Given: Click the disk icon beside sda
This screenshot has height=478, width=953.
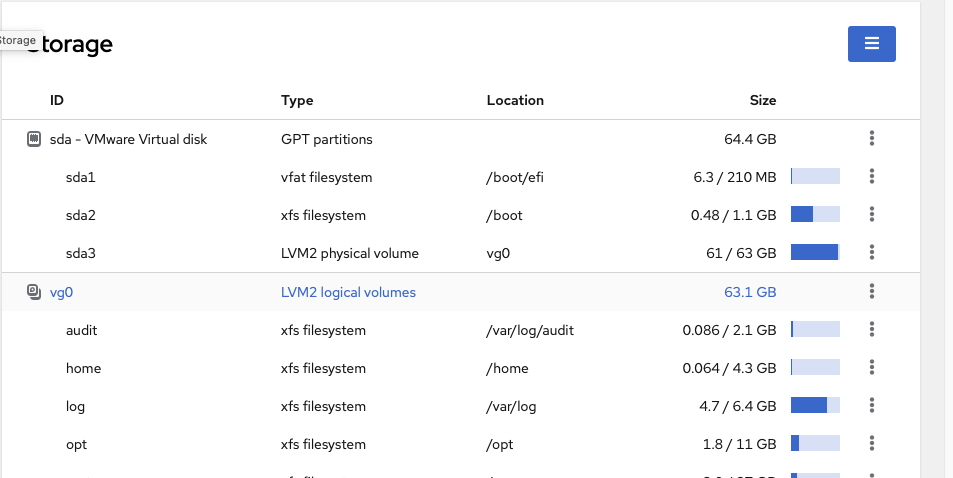Looking at the screenshot, I should pyautogui.click(x=33, y=139).
